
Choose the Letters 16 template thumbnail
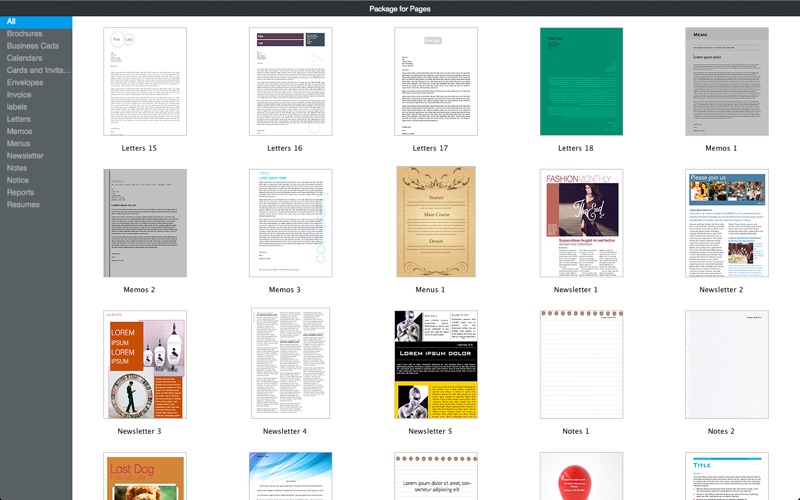(x=290, y=82)
